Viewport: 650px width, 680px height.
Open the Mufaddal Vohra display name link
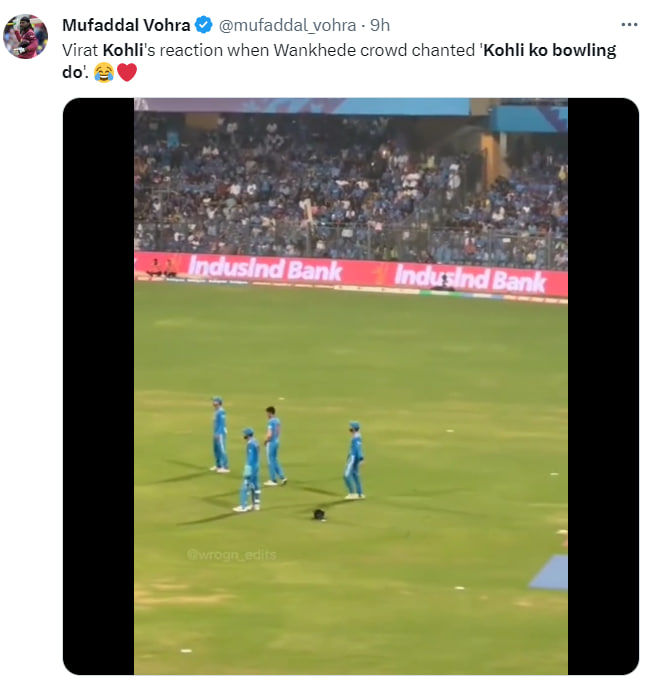[x=125, y=25]
